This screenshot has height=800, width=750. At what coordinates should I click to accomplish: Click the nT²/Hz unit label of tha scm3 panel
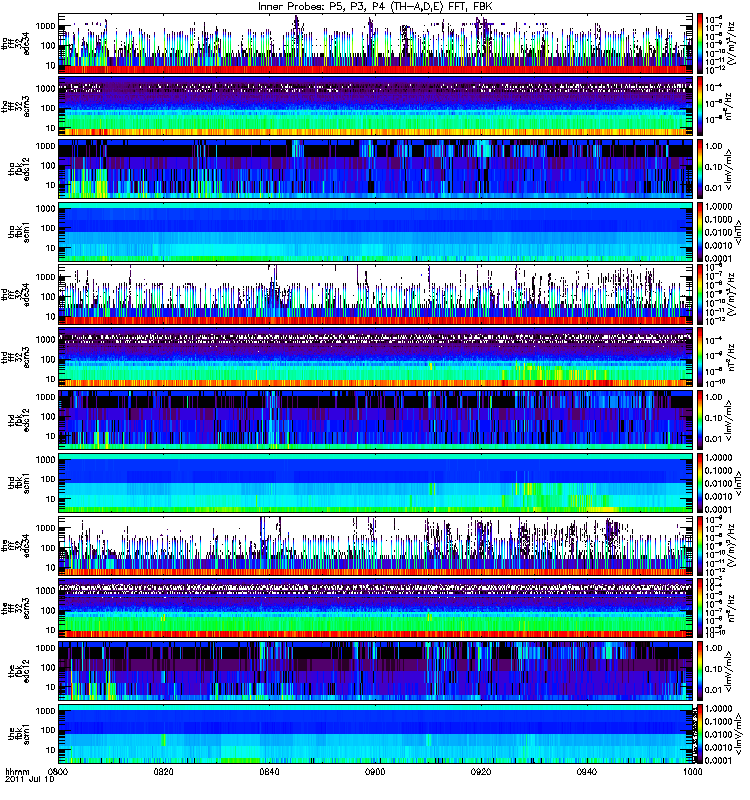pos(729,106)
